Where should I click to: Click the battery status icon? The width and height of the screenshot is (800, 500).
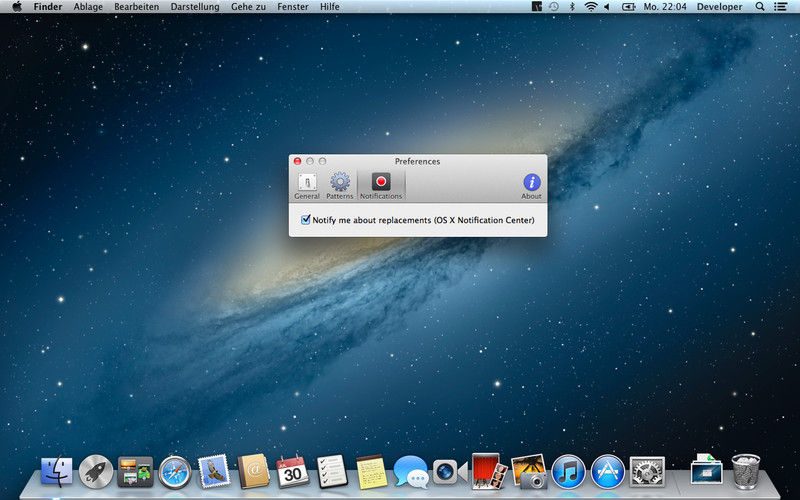coord(628,7)
